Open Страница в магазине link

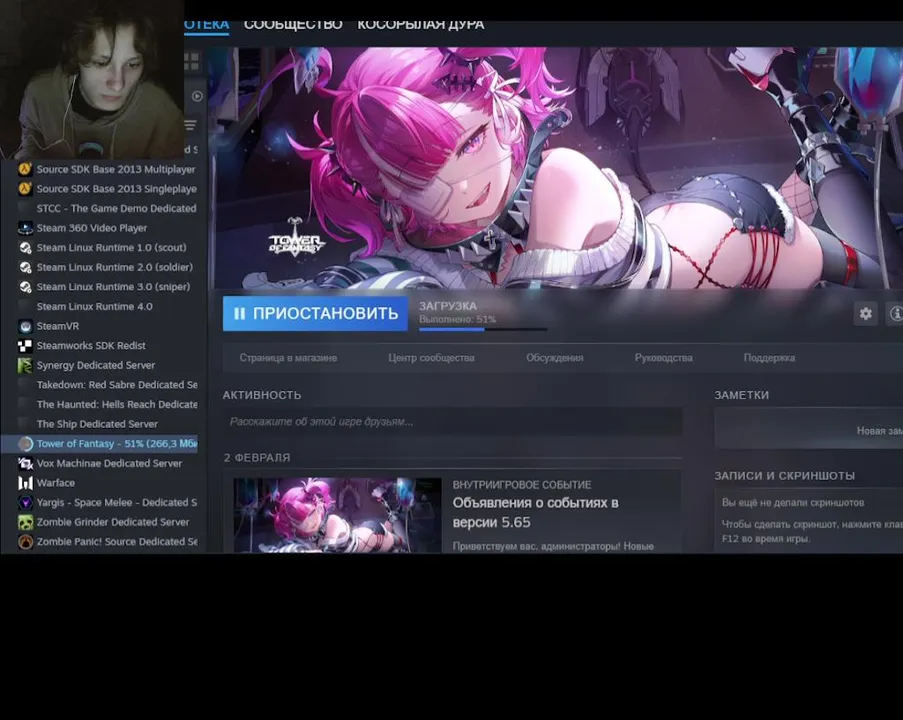click(289, 358)
